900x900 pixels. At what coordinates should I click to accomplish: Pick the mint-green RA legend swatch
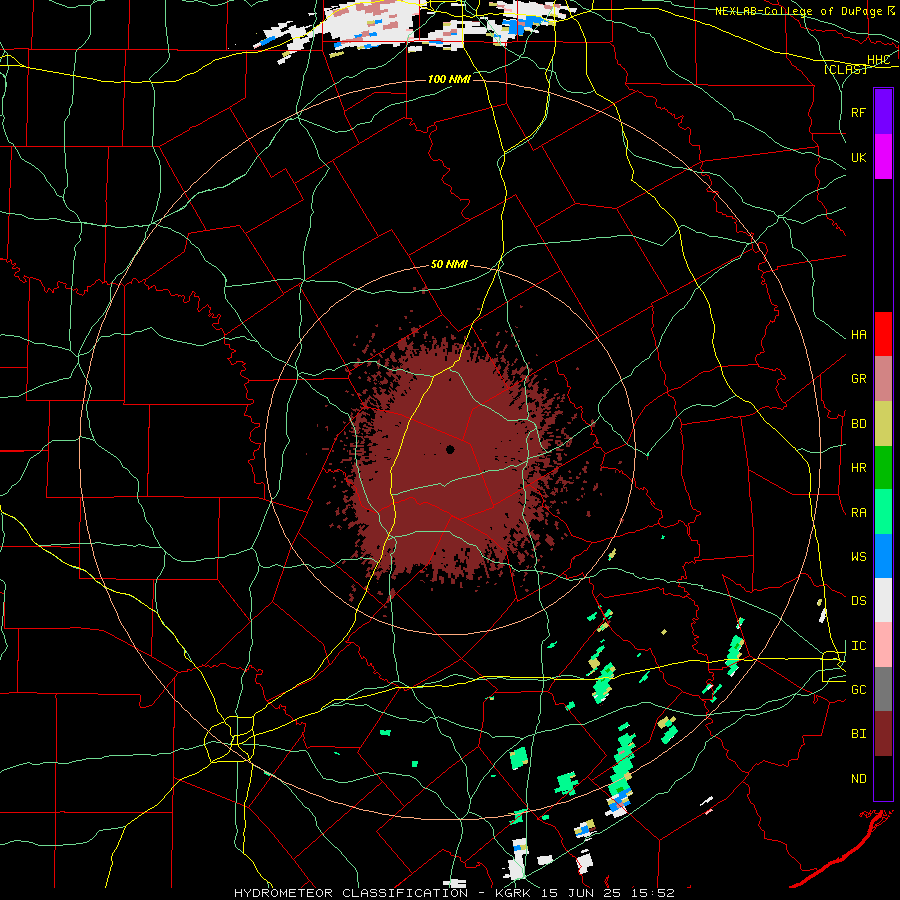coord(883,512)
